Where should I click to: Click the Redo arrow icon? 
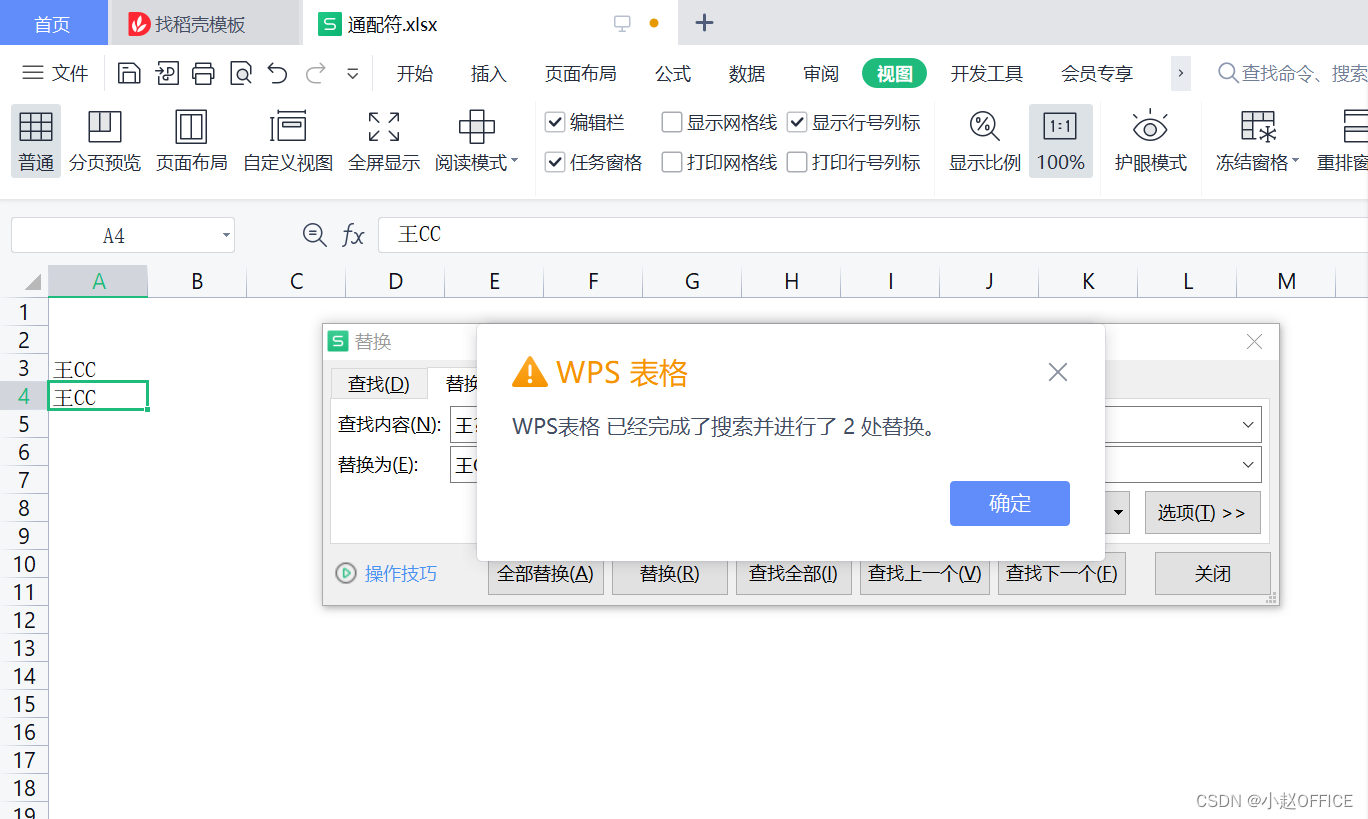315,73
